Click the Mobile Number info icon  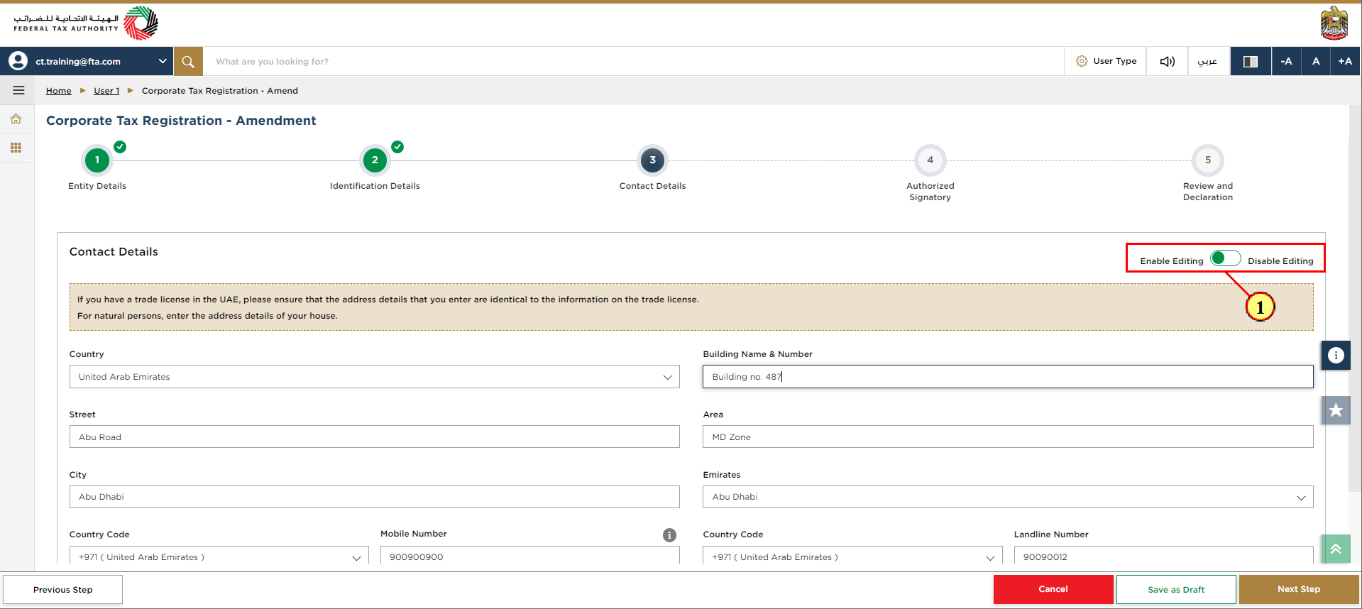click(670, 535)
